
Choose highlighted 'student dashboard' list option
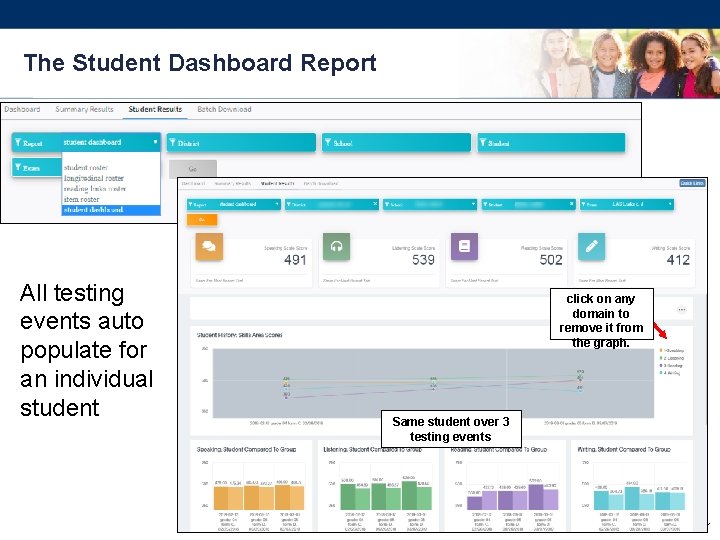tap(111, 210)
